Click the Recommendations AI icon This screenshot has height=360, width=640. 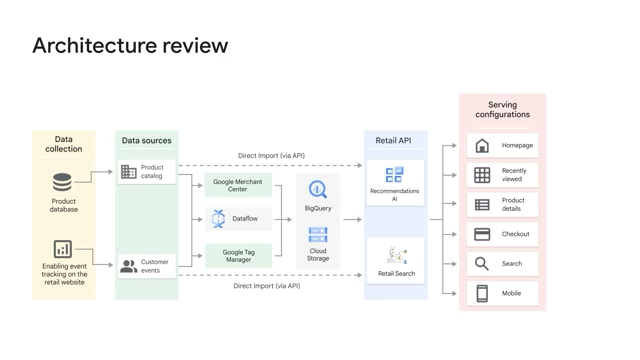[394, 175]
